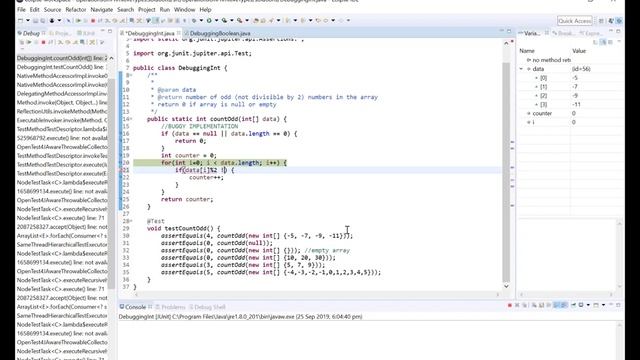640x360 pixels.
Task: Click Collapse All in Variables view toolbar
Action: click(610, 42)
